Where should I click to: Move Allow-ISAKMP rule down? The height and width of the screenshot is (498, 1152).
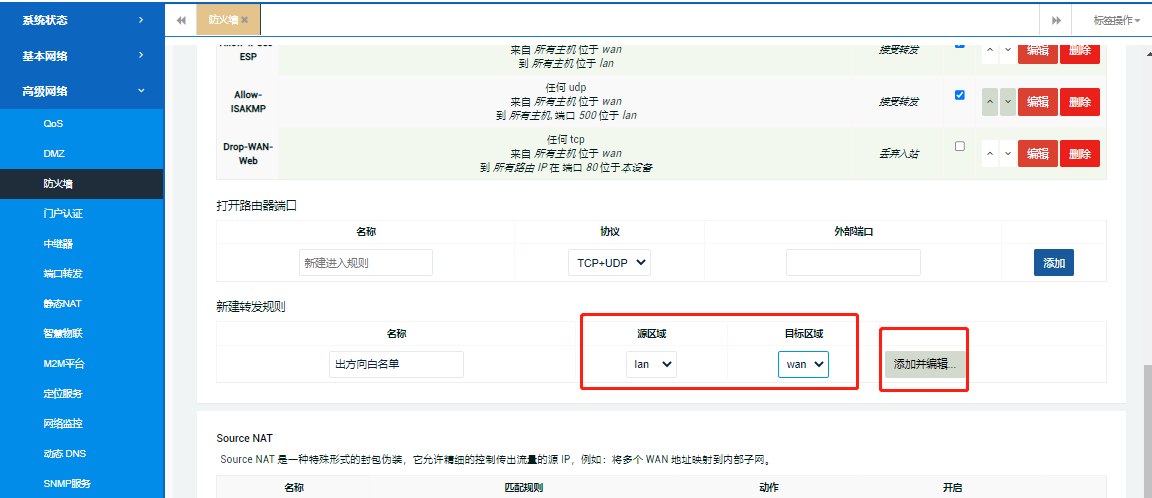coord(1007,101)
